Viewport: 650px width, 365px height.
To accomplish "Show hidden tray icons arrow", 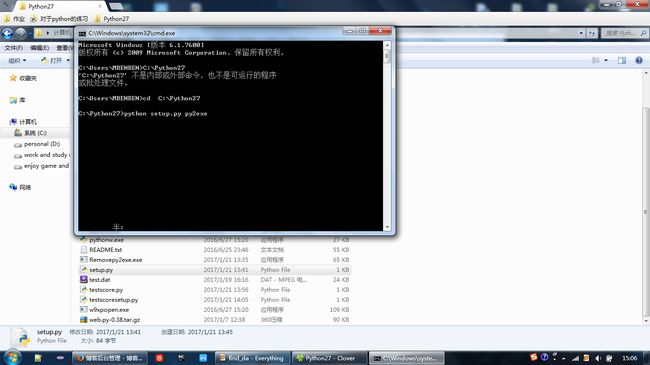I will tap(564, 358).
